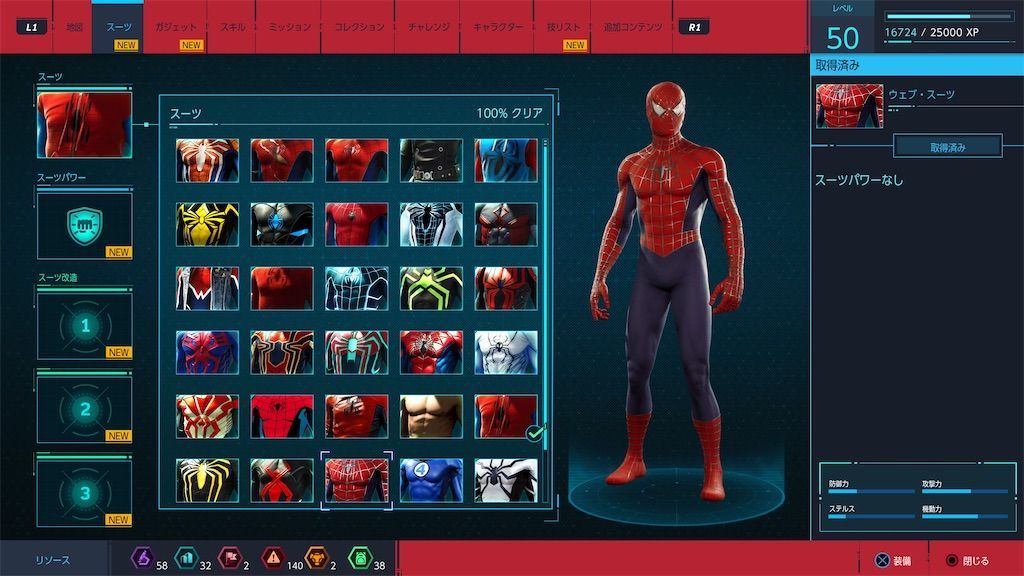1024x576 pixels.
Task: Click the suit grid vertical scrollbar
Action: pyautogui.click(x=545, y=320)
